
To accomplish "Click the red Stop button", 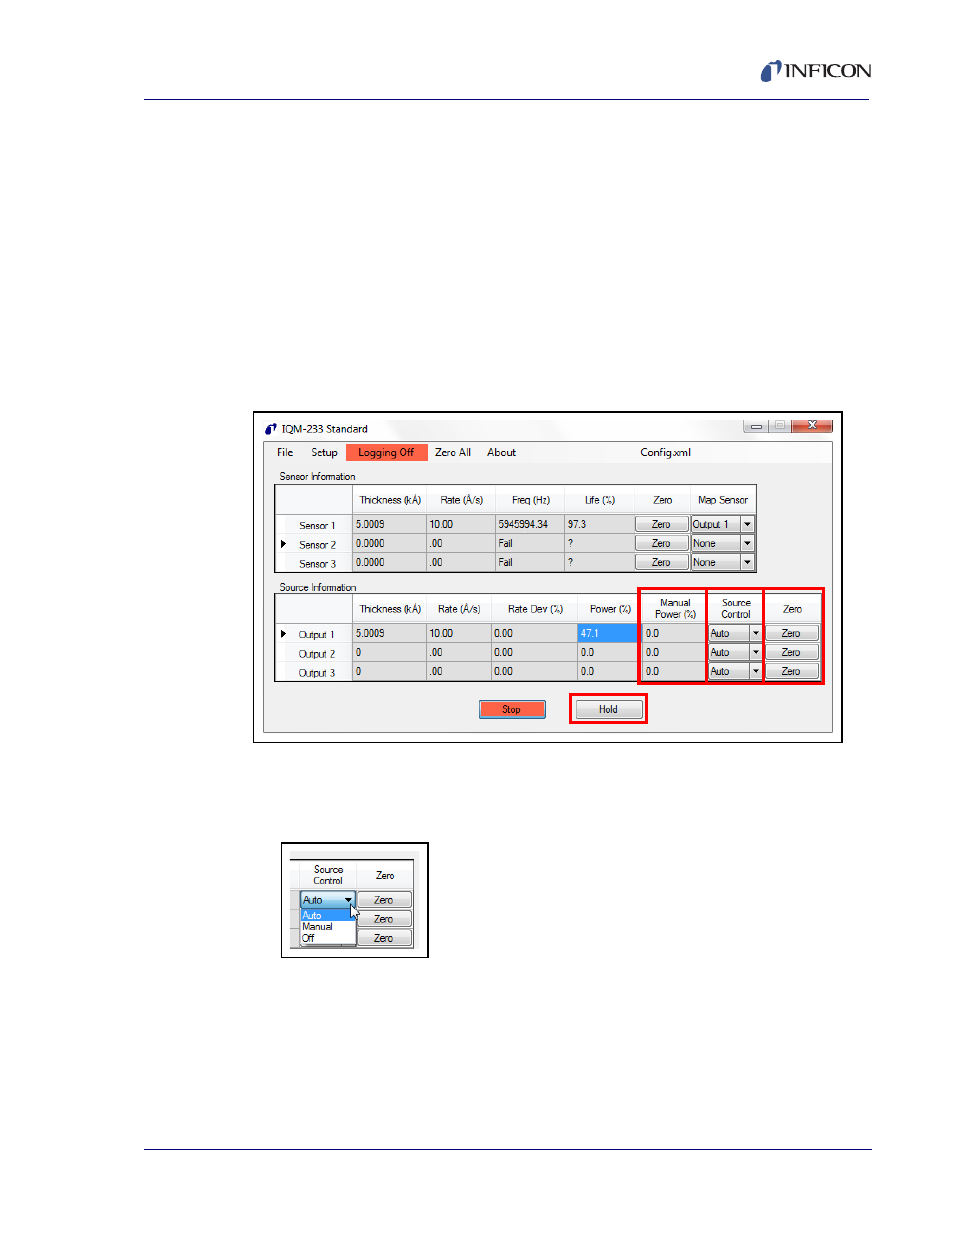I will tap(511, 709).
